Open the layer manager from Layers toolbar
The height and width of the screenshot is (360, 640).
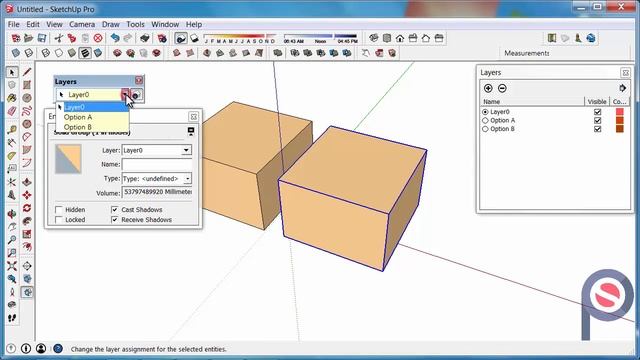coord(136,95)
